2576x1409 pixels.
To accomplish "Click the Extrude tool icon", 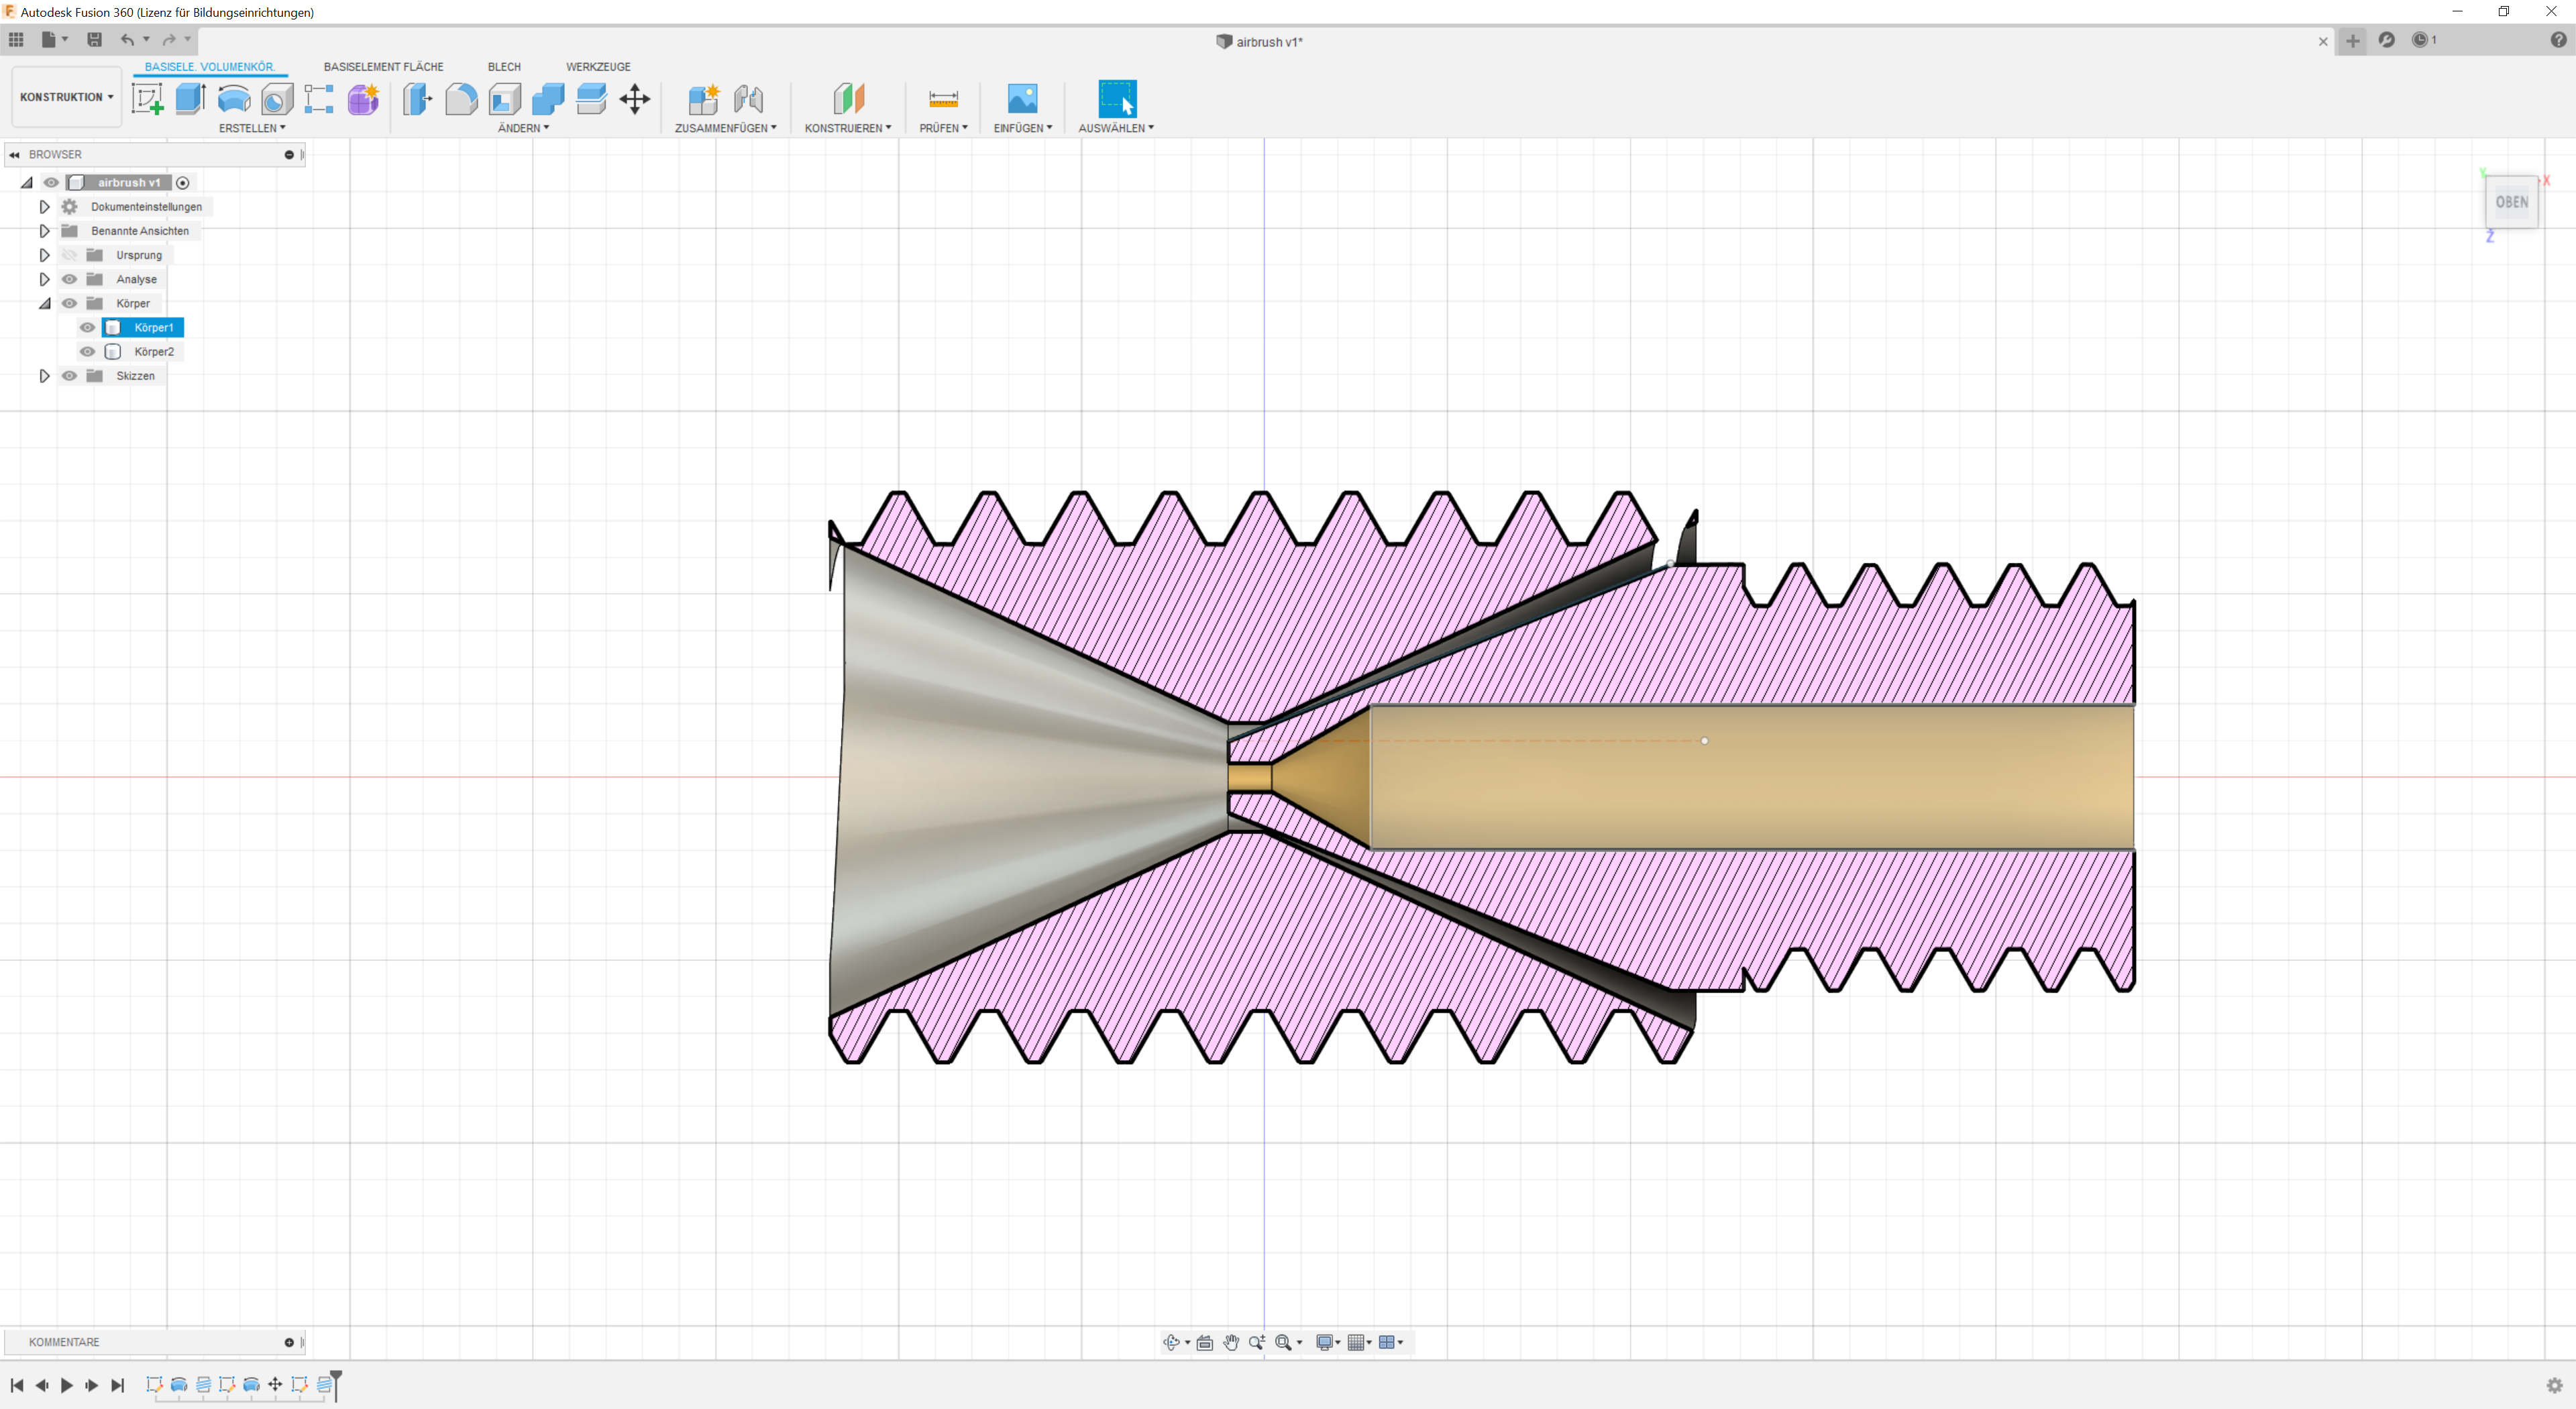I will (190, 99).
